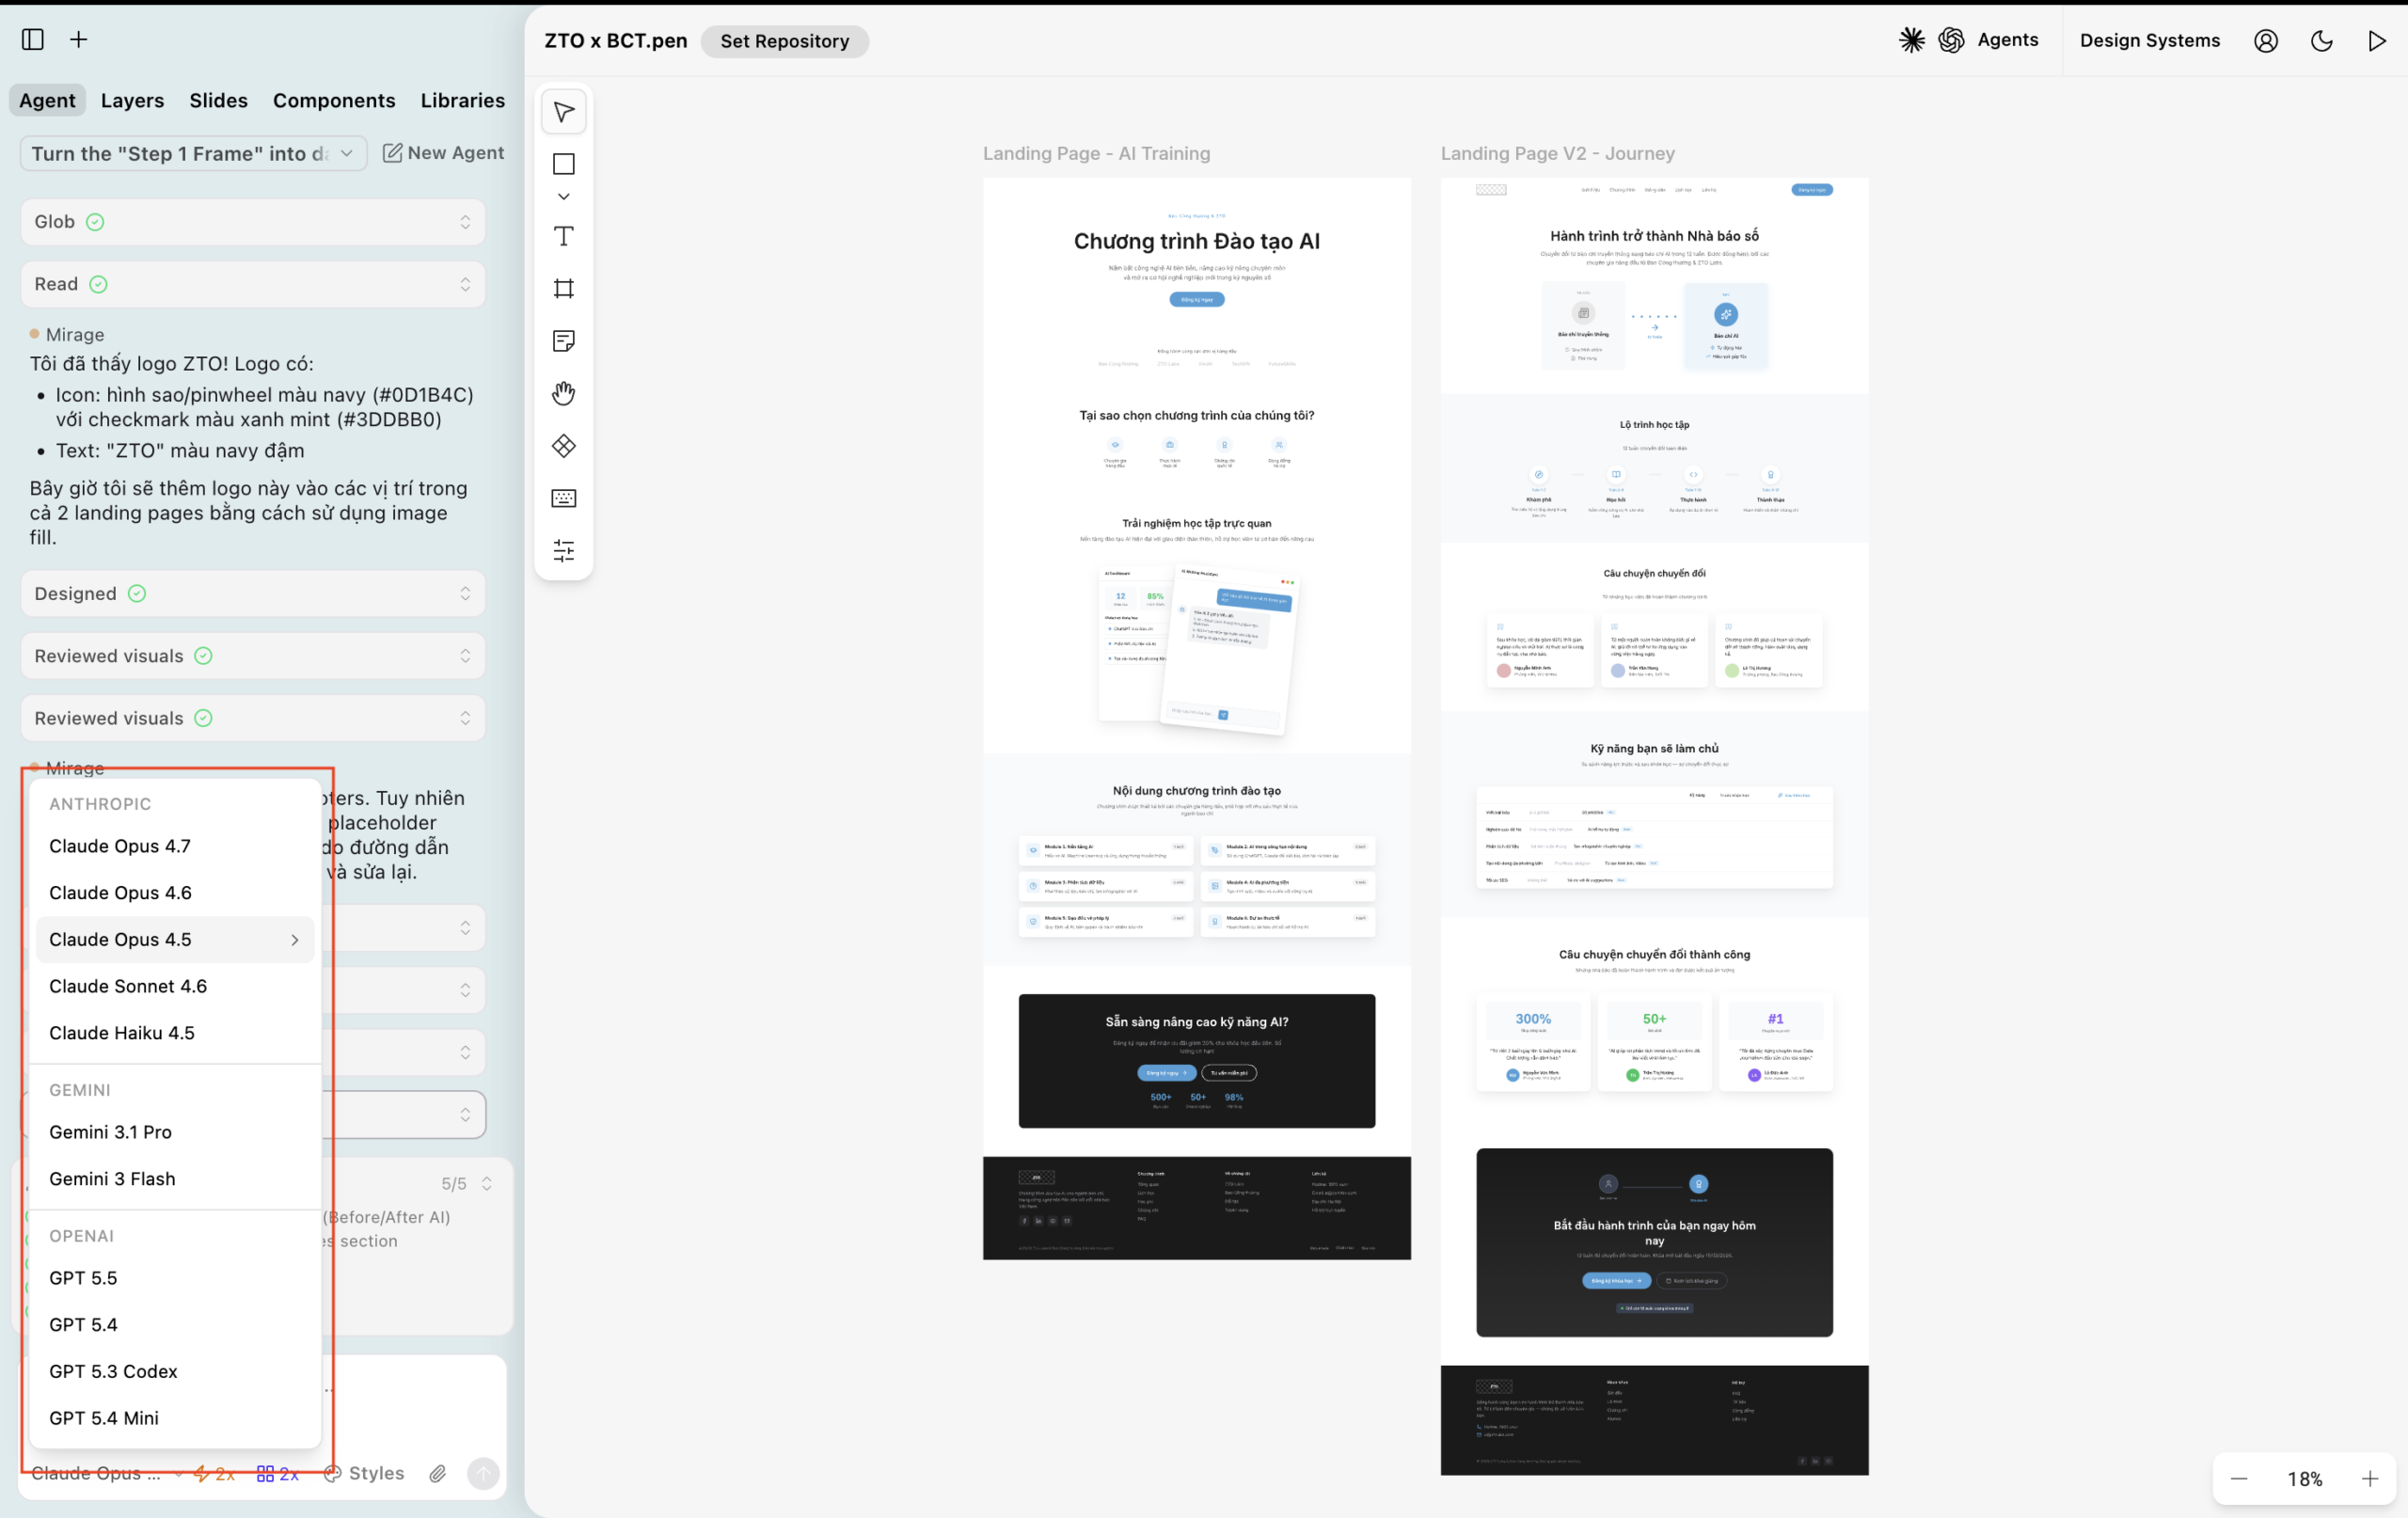Select the Rectangle shape tool
The width and height of the screenshot is (2408, 1518).
coord(564,164)
